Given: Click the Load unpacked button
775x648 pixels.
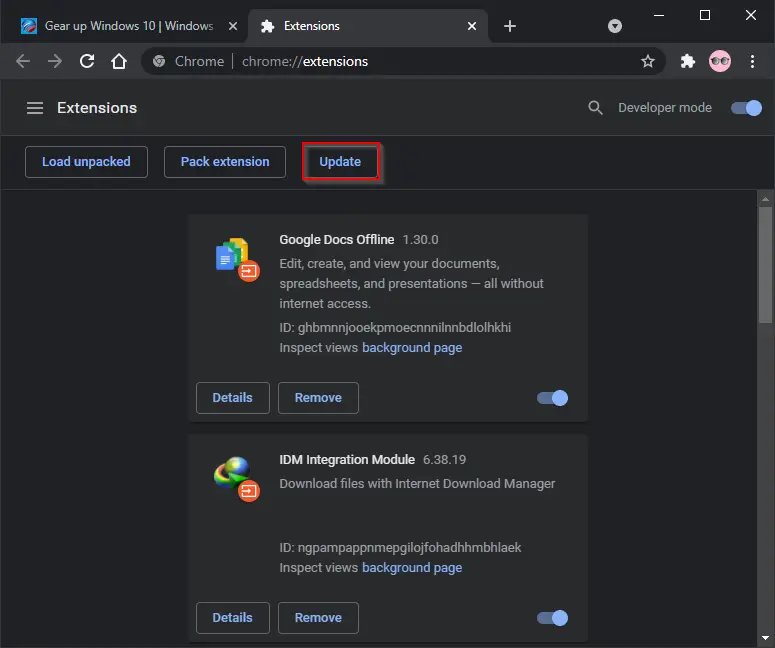Looking at the screenshot, I should 86,162.
